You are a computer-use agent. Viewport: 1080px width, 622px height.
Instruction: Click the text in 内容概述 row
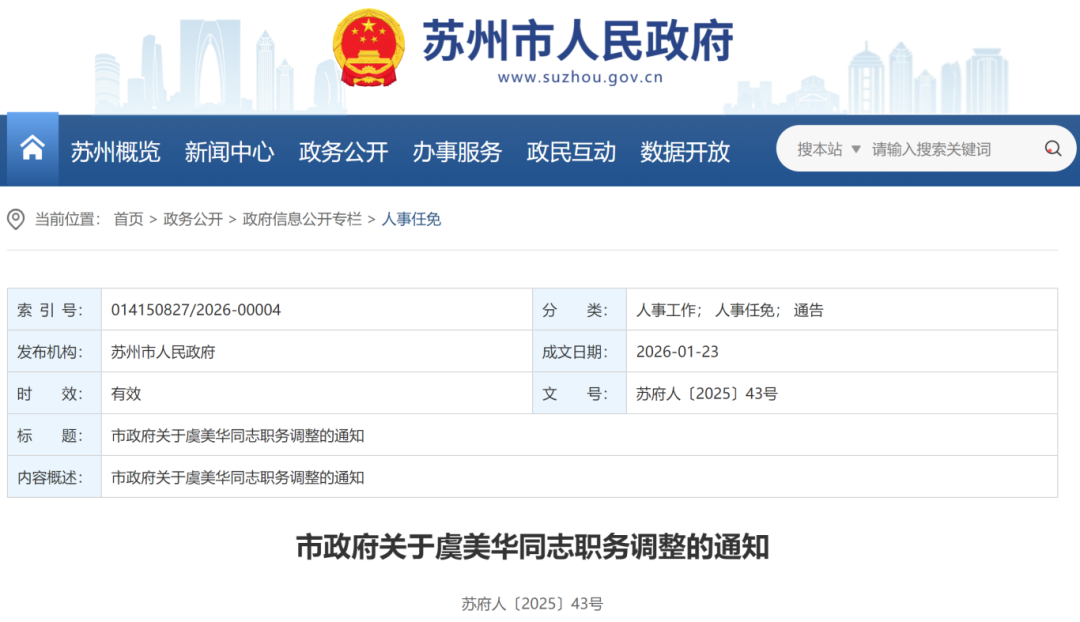(238, 477)
